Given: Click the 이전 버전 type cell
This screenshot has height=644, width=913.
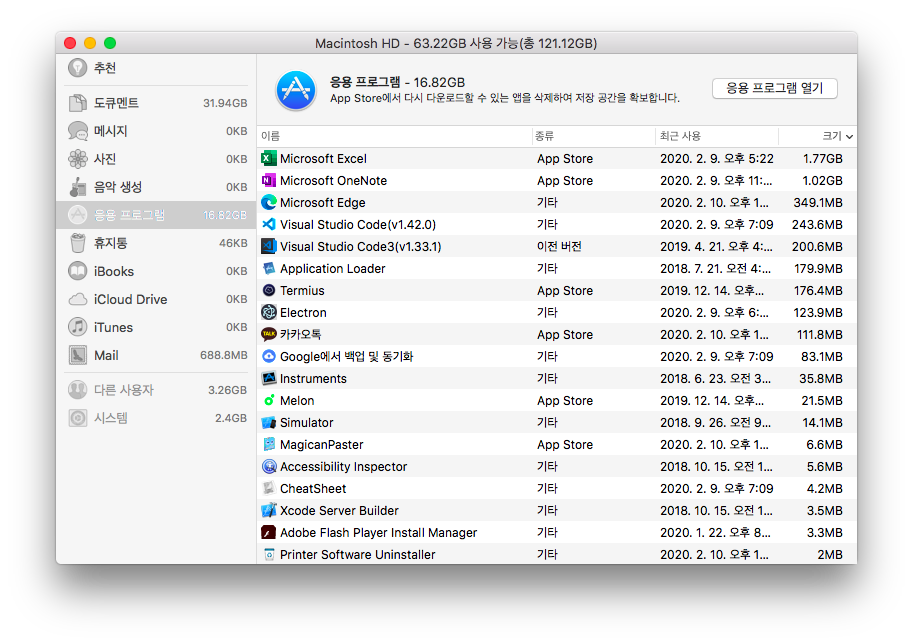Looking at the screenshot, I should (559, 246).
